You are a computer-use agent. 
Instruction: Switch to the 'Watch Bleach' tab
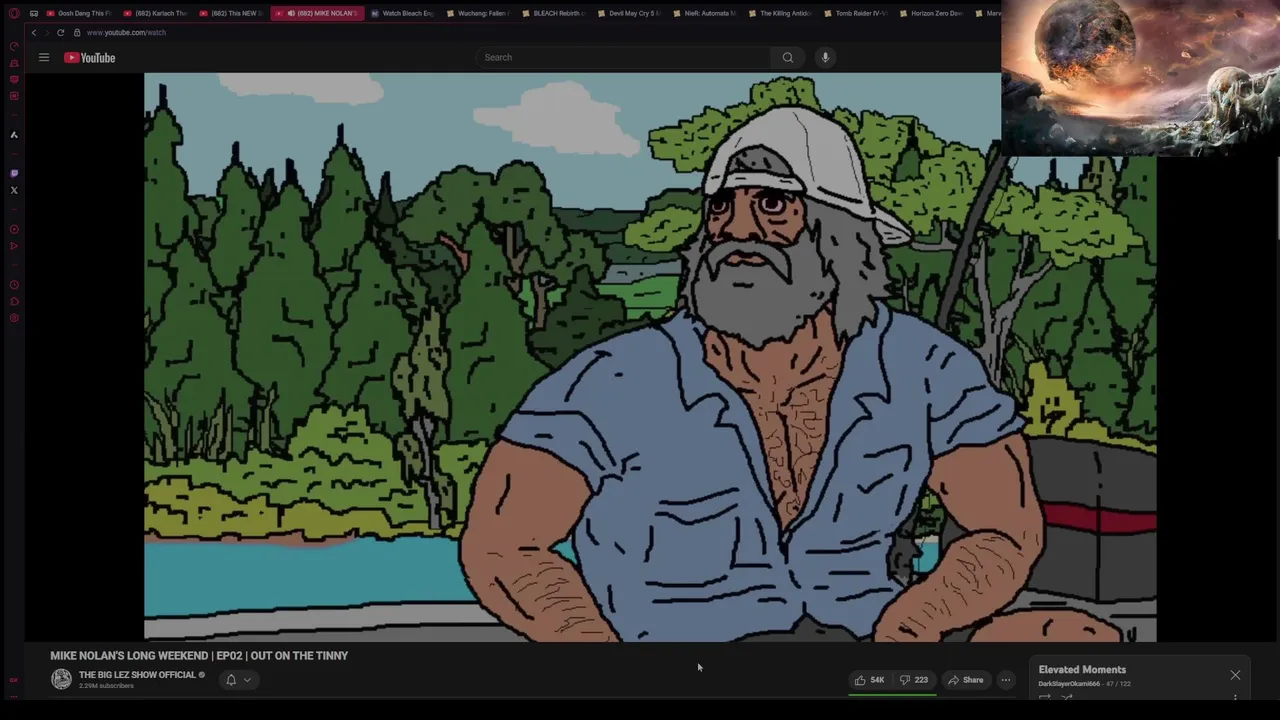tap(401, 13)
